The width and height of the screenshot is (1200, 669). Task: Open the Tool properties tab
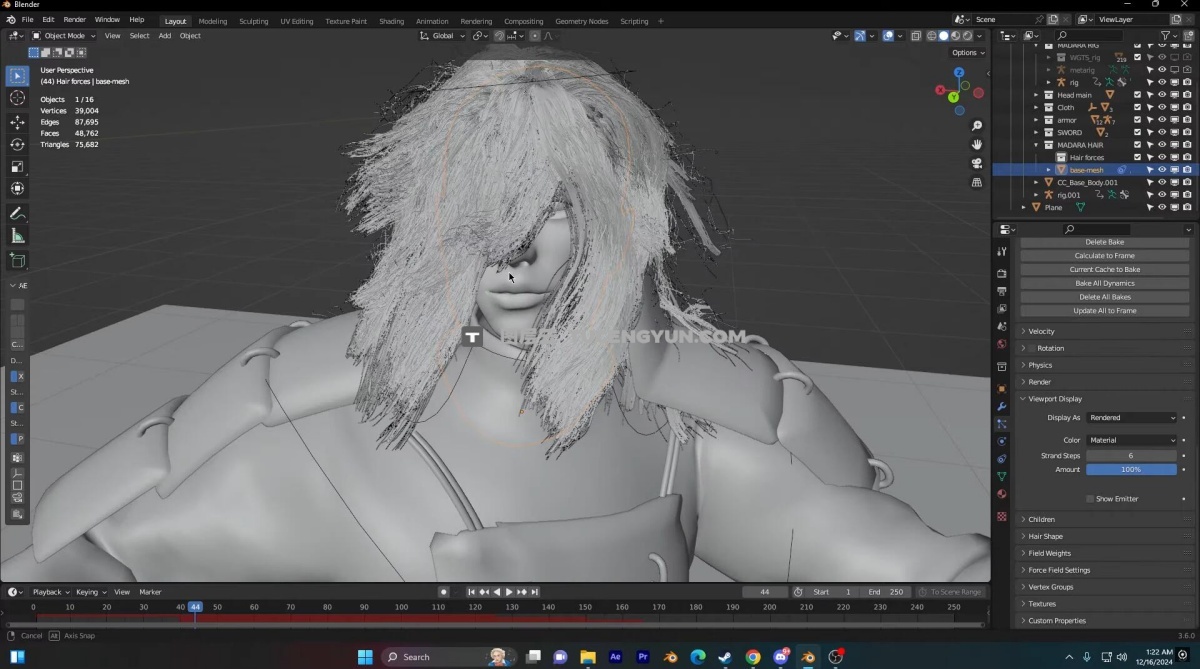click(x=1001, y=252)
